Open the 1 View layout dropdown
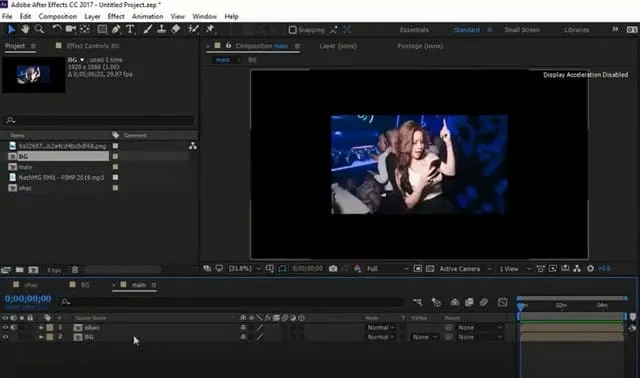Image resolution: width=640 pixels, height=378 pixels. click(515, 269)
